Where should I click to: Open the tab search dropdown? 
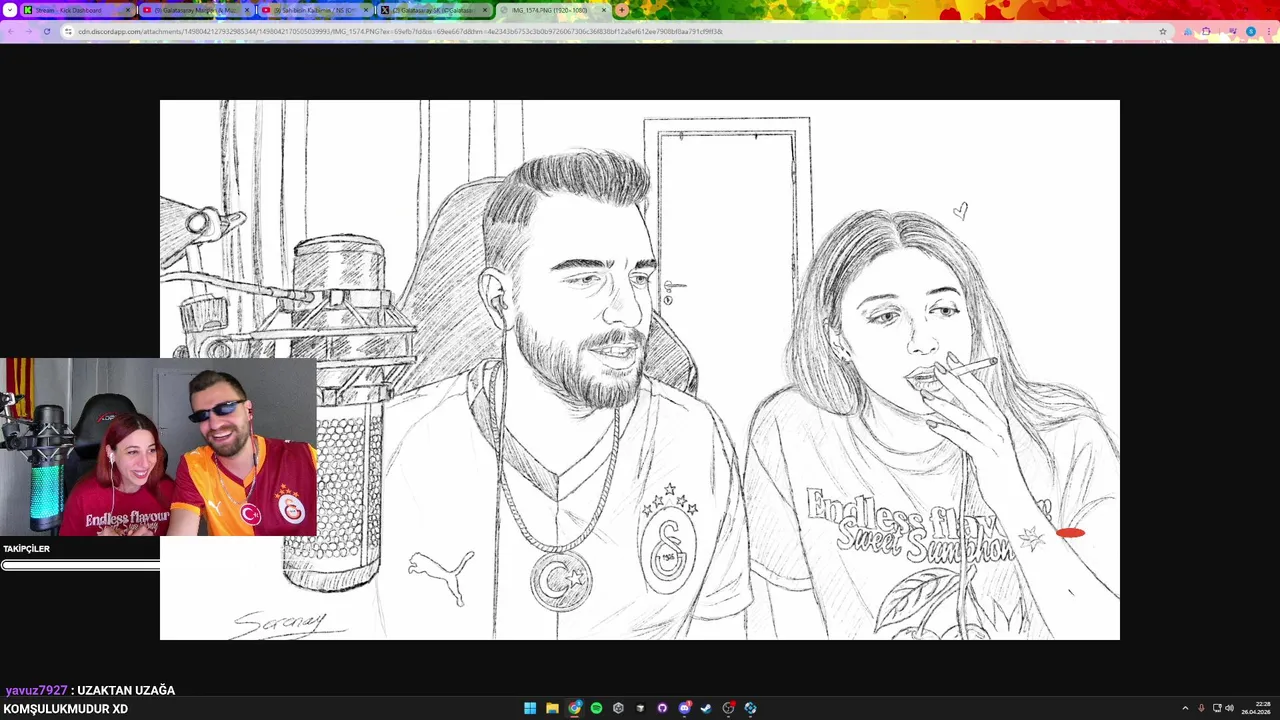click(10, 10)
